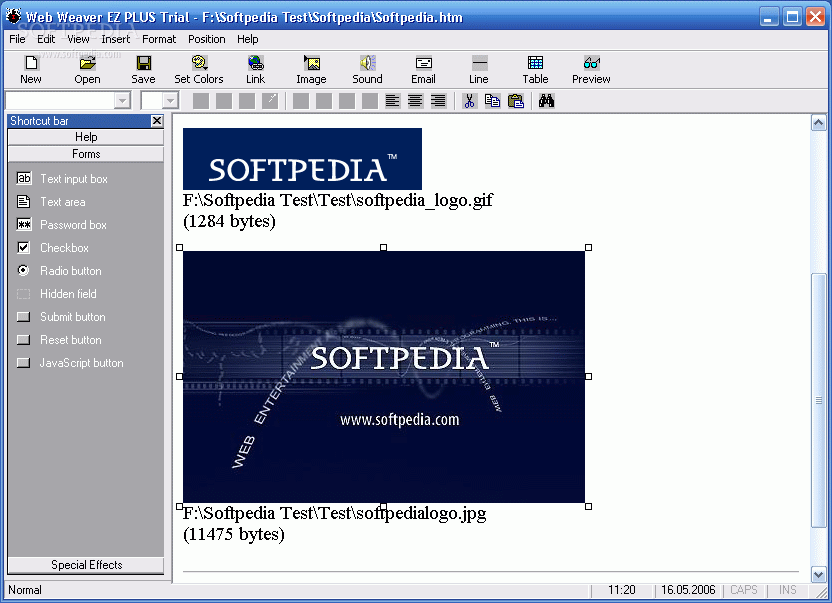
Task: Insert a Text input box form element
Action: pyautogui.click(x=63, y=179)
